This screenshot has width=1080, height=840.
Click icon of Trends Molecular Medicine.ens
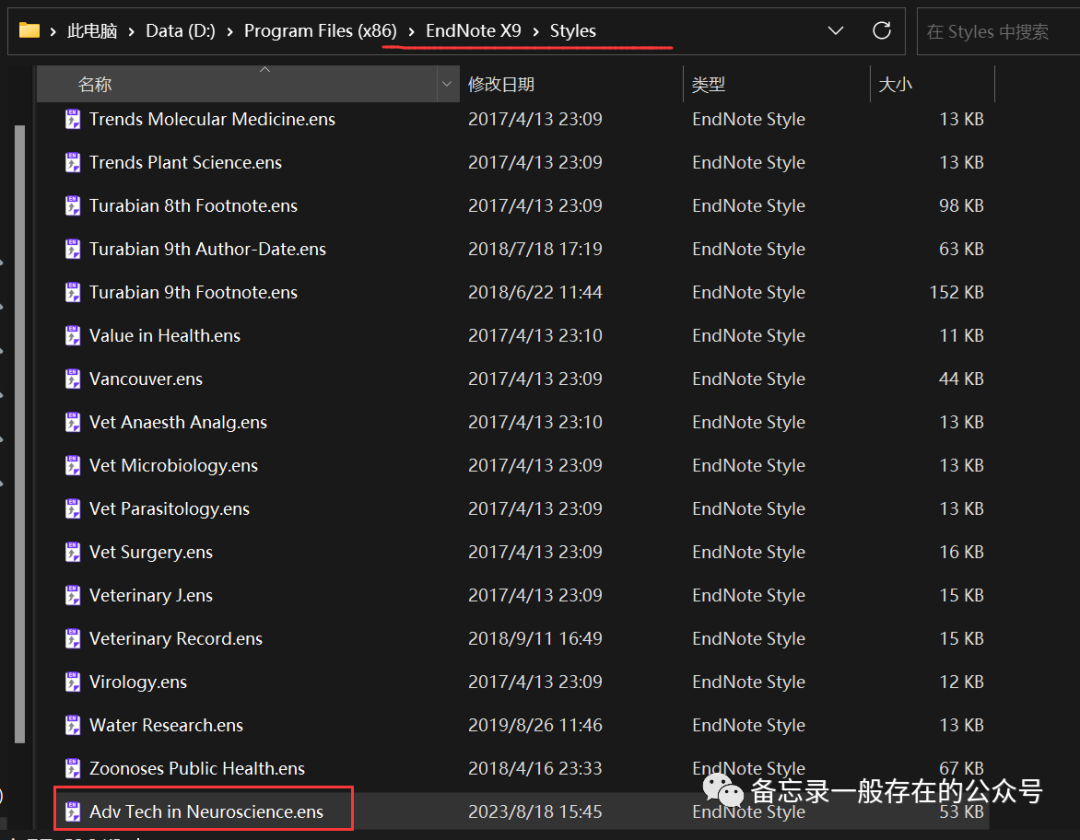72,119
